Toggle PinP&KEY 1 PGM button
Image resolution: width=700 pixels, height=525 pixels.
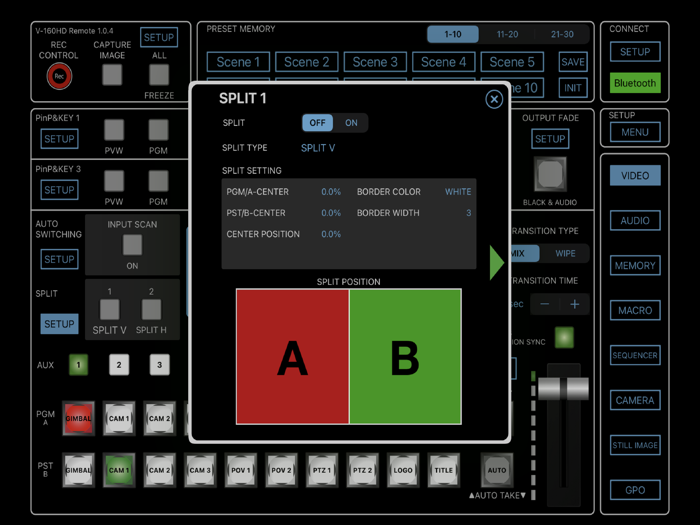(158, 130)
